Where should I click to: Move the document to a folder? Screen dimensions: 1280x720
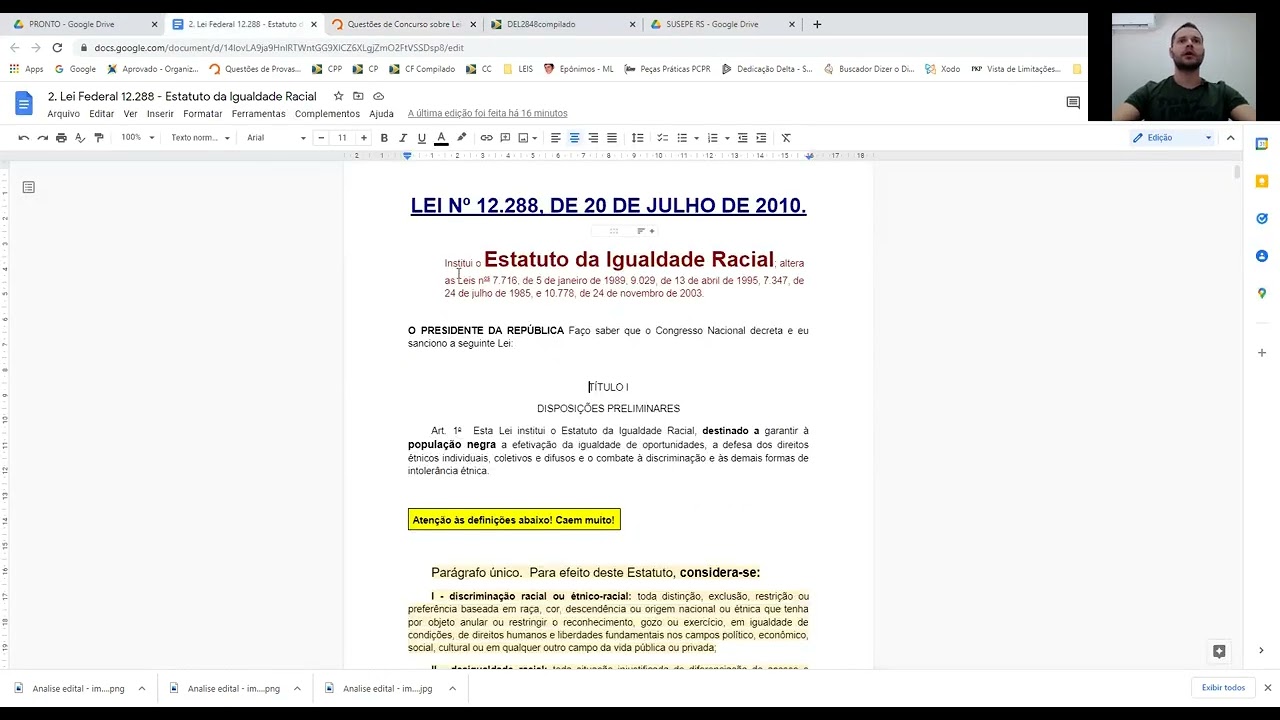(x=359, y=96)
